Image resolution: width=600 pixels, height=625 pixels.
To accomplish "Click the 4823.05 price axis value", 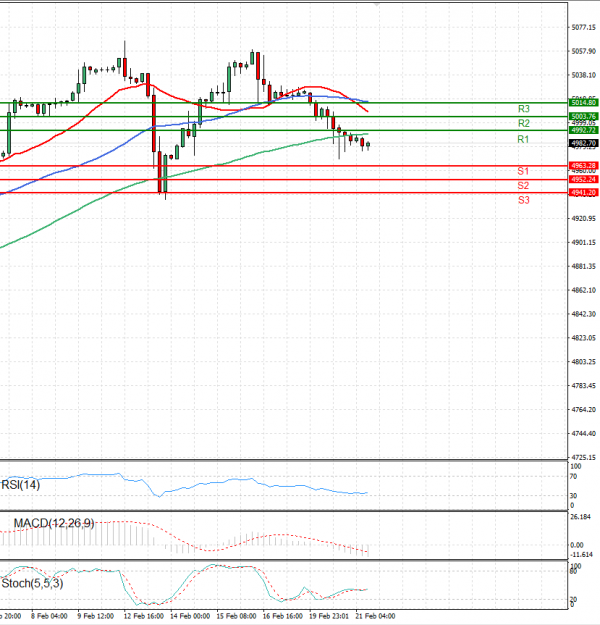I will pos(584,338).
